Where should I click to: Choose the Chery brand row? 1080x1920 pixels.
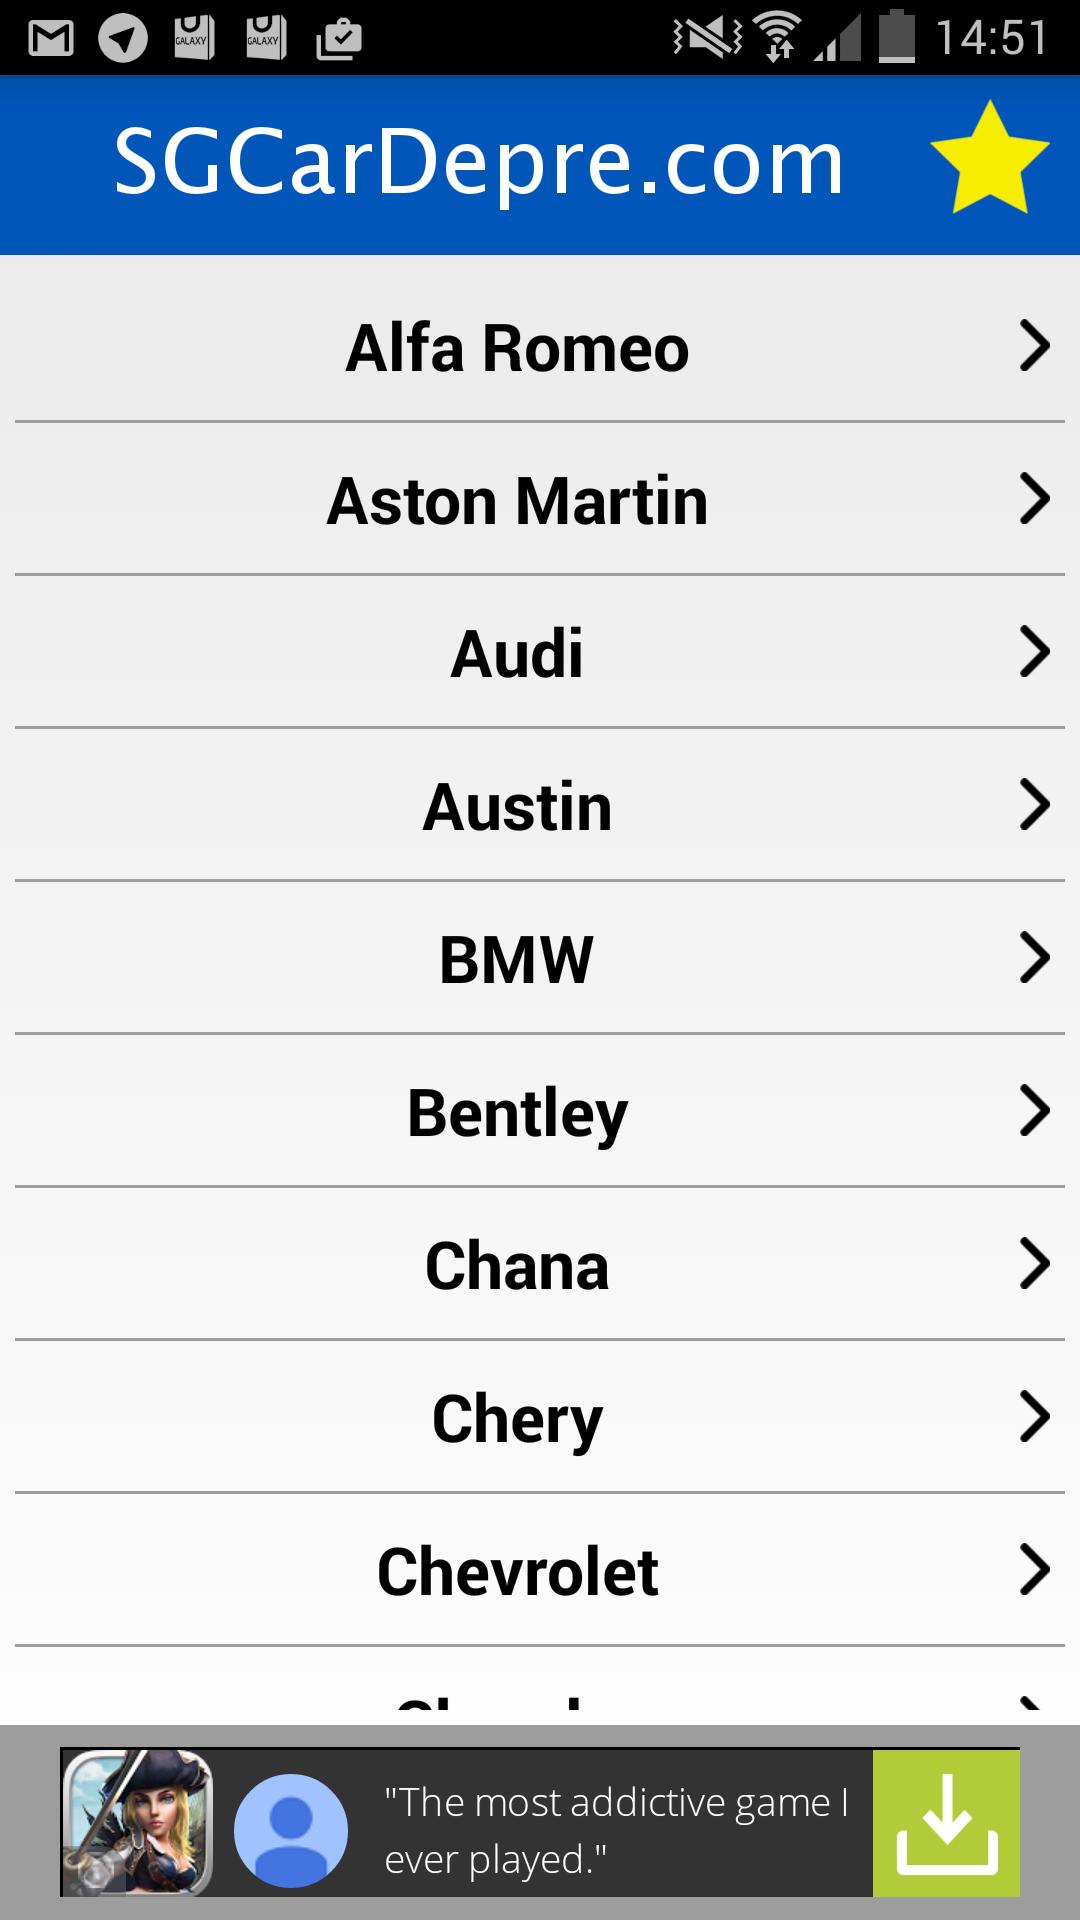[x=517, y=1418]
